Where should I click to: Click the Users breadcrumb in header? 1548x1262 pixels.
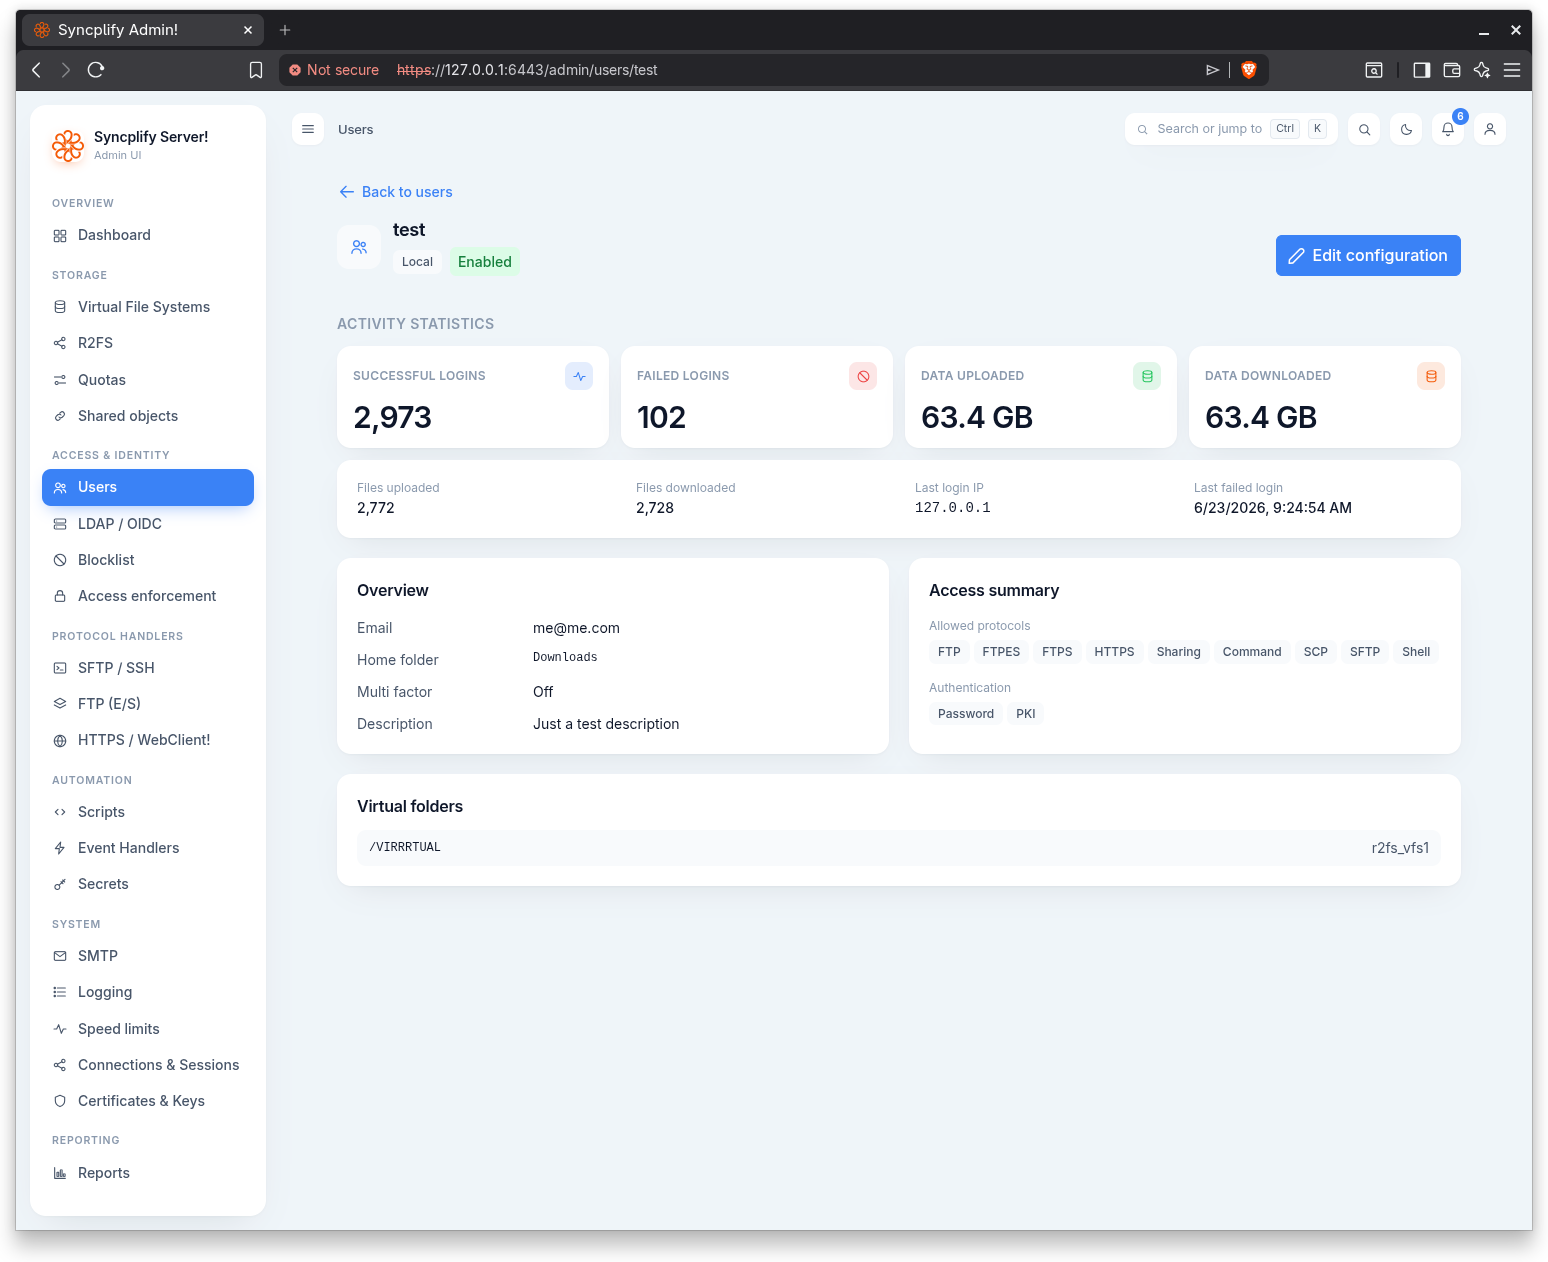[356, 129]
